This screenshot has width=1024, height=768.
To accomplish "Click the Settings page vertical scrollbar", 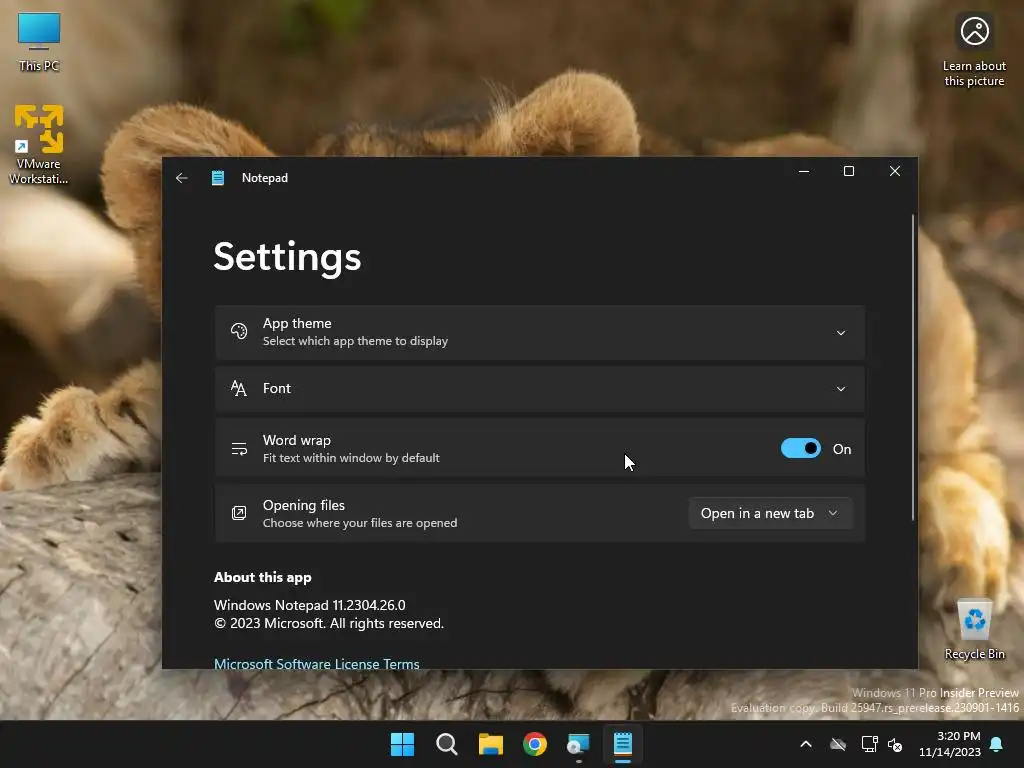I will [913, 367].
